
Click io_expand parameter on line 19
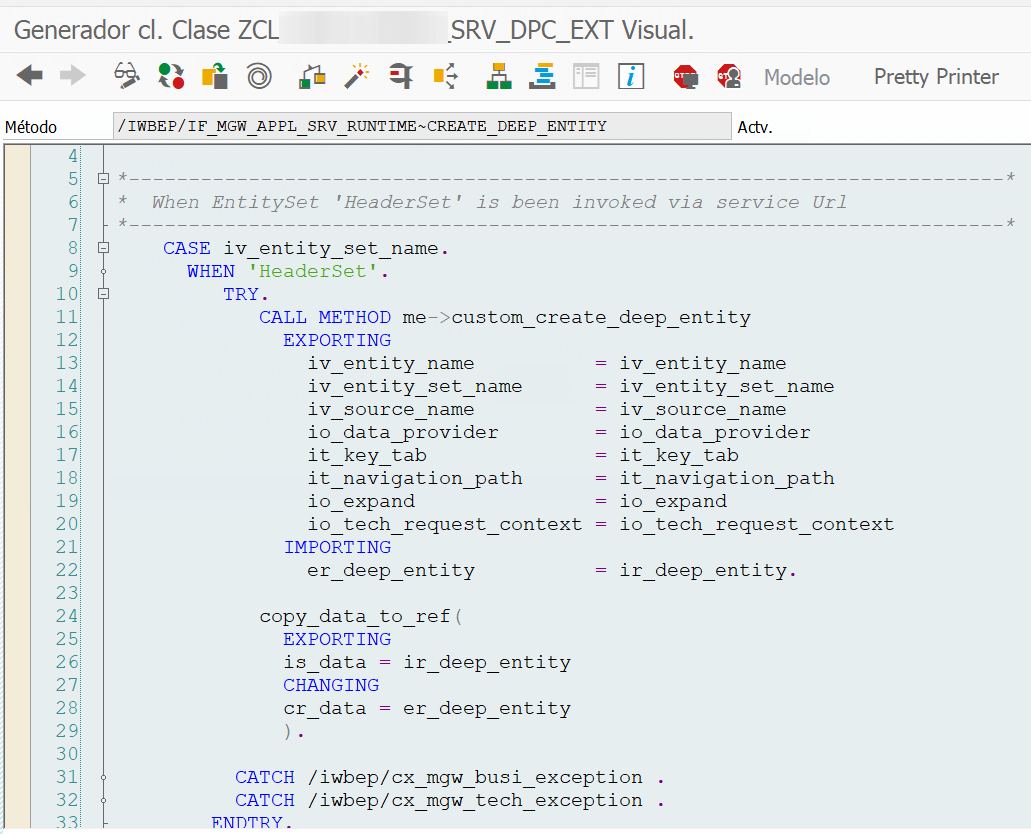pyautogui.click(x=361, y=502)
